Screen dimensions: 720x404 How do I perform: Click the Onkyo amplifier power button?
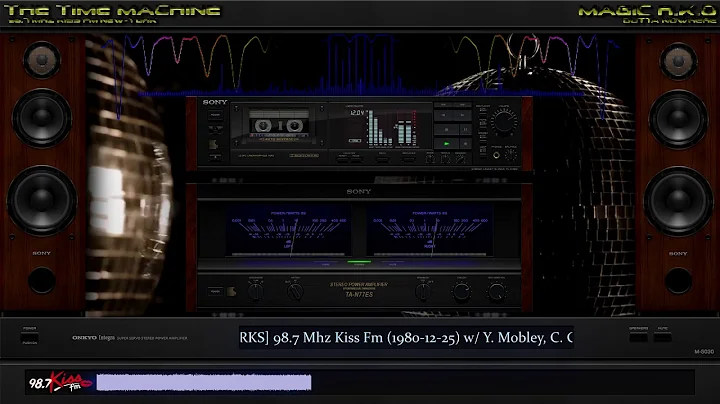(x=30, y=338)
